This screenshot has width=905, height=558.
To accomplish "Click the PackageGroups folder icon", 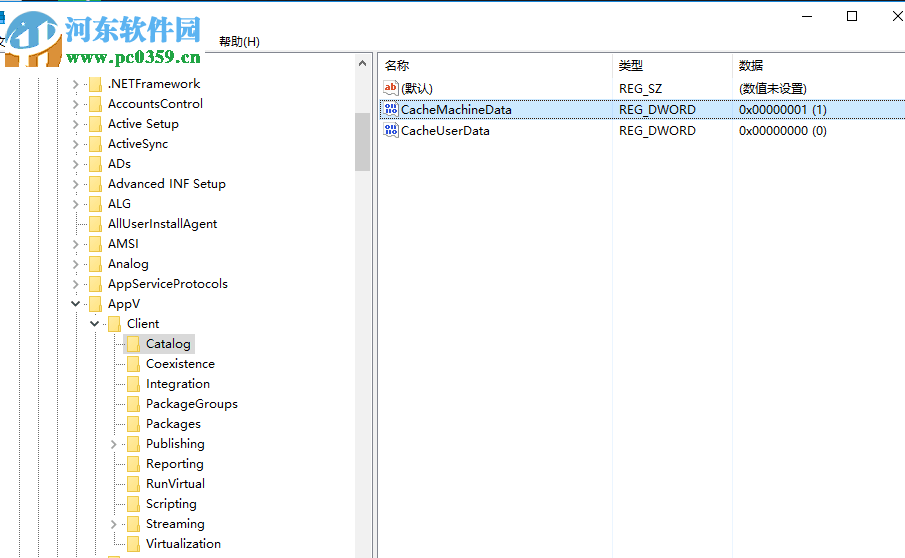I will coord(133,405).
